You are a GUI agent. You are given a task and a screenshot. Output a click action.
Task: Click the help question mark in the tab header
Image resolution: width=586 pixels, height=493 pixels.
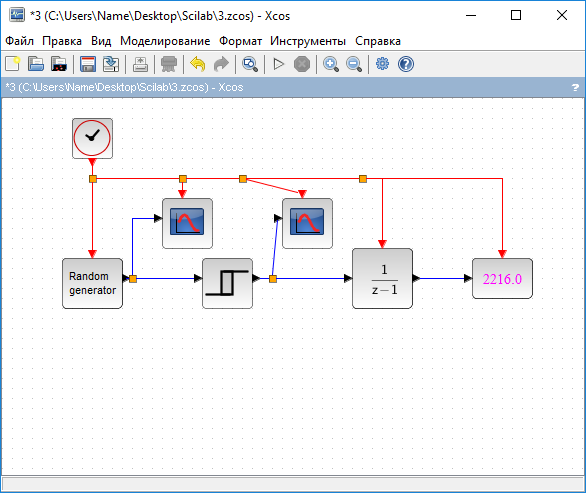[575, 87]
